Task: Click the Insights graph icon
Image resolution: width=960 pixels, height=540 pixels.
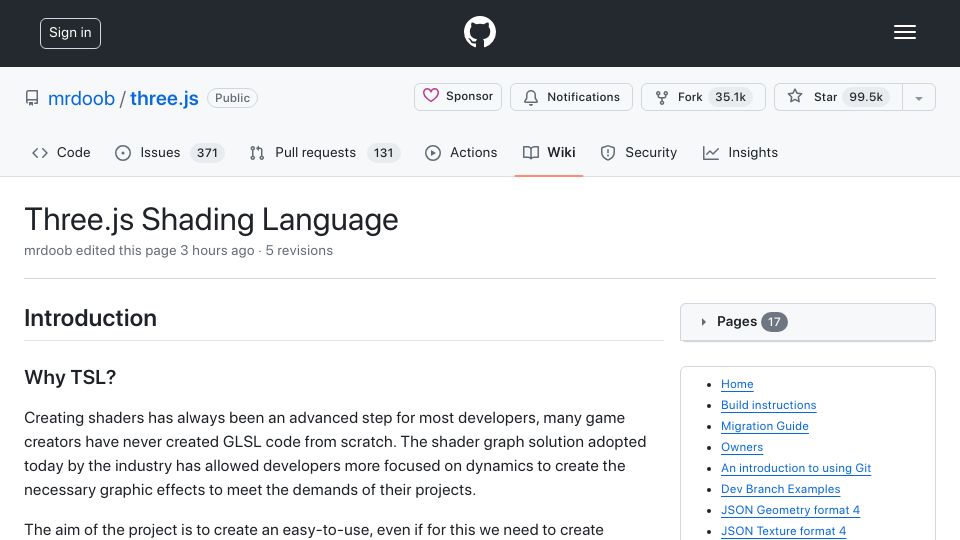Action: (711, 153)
